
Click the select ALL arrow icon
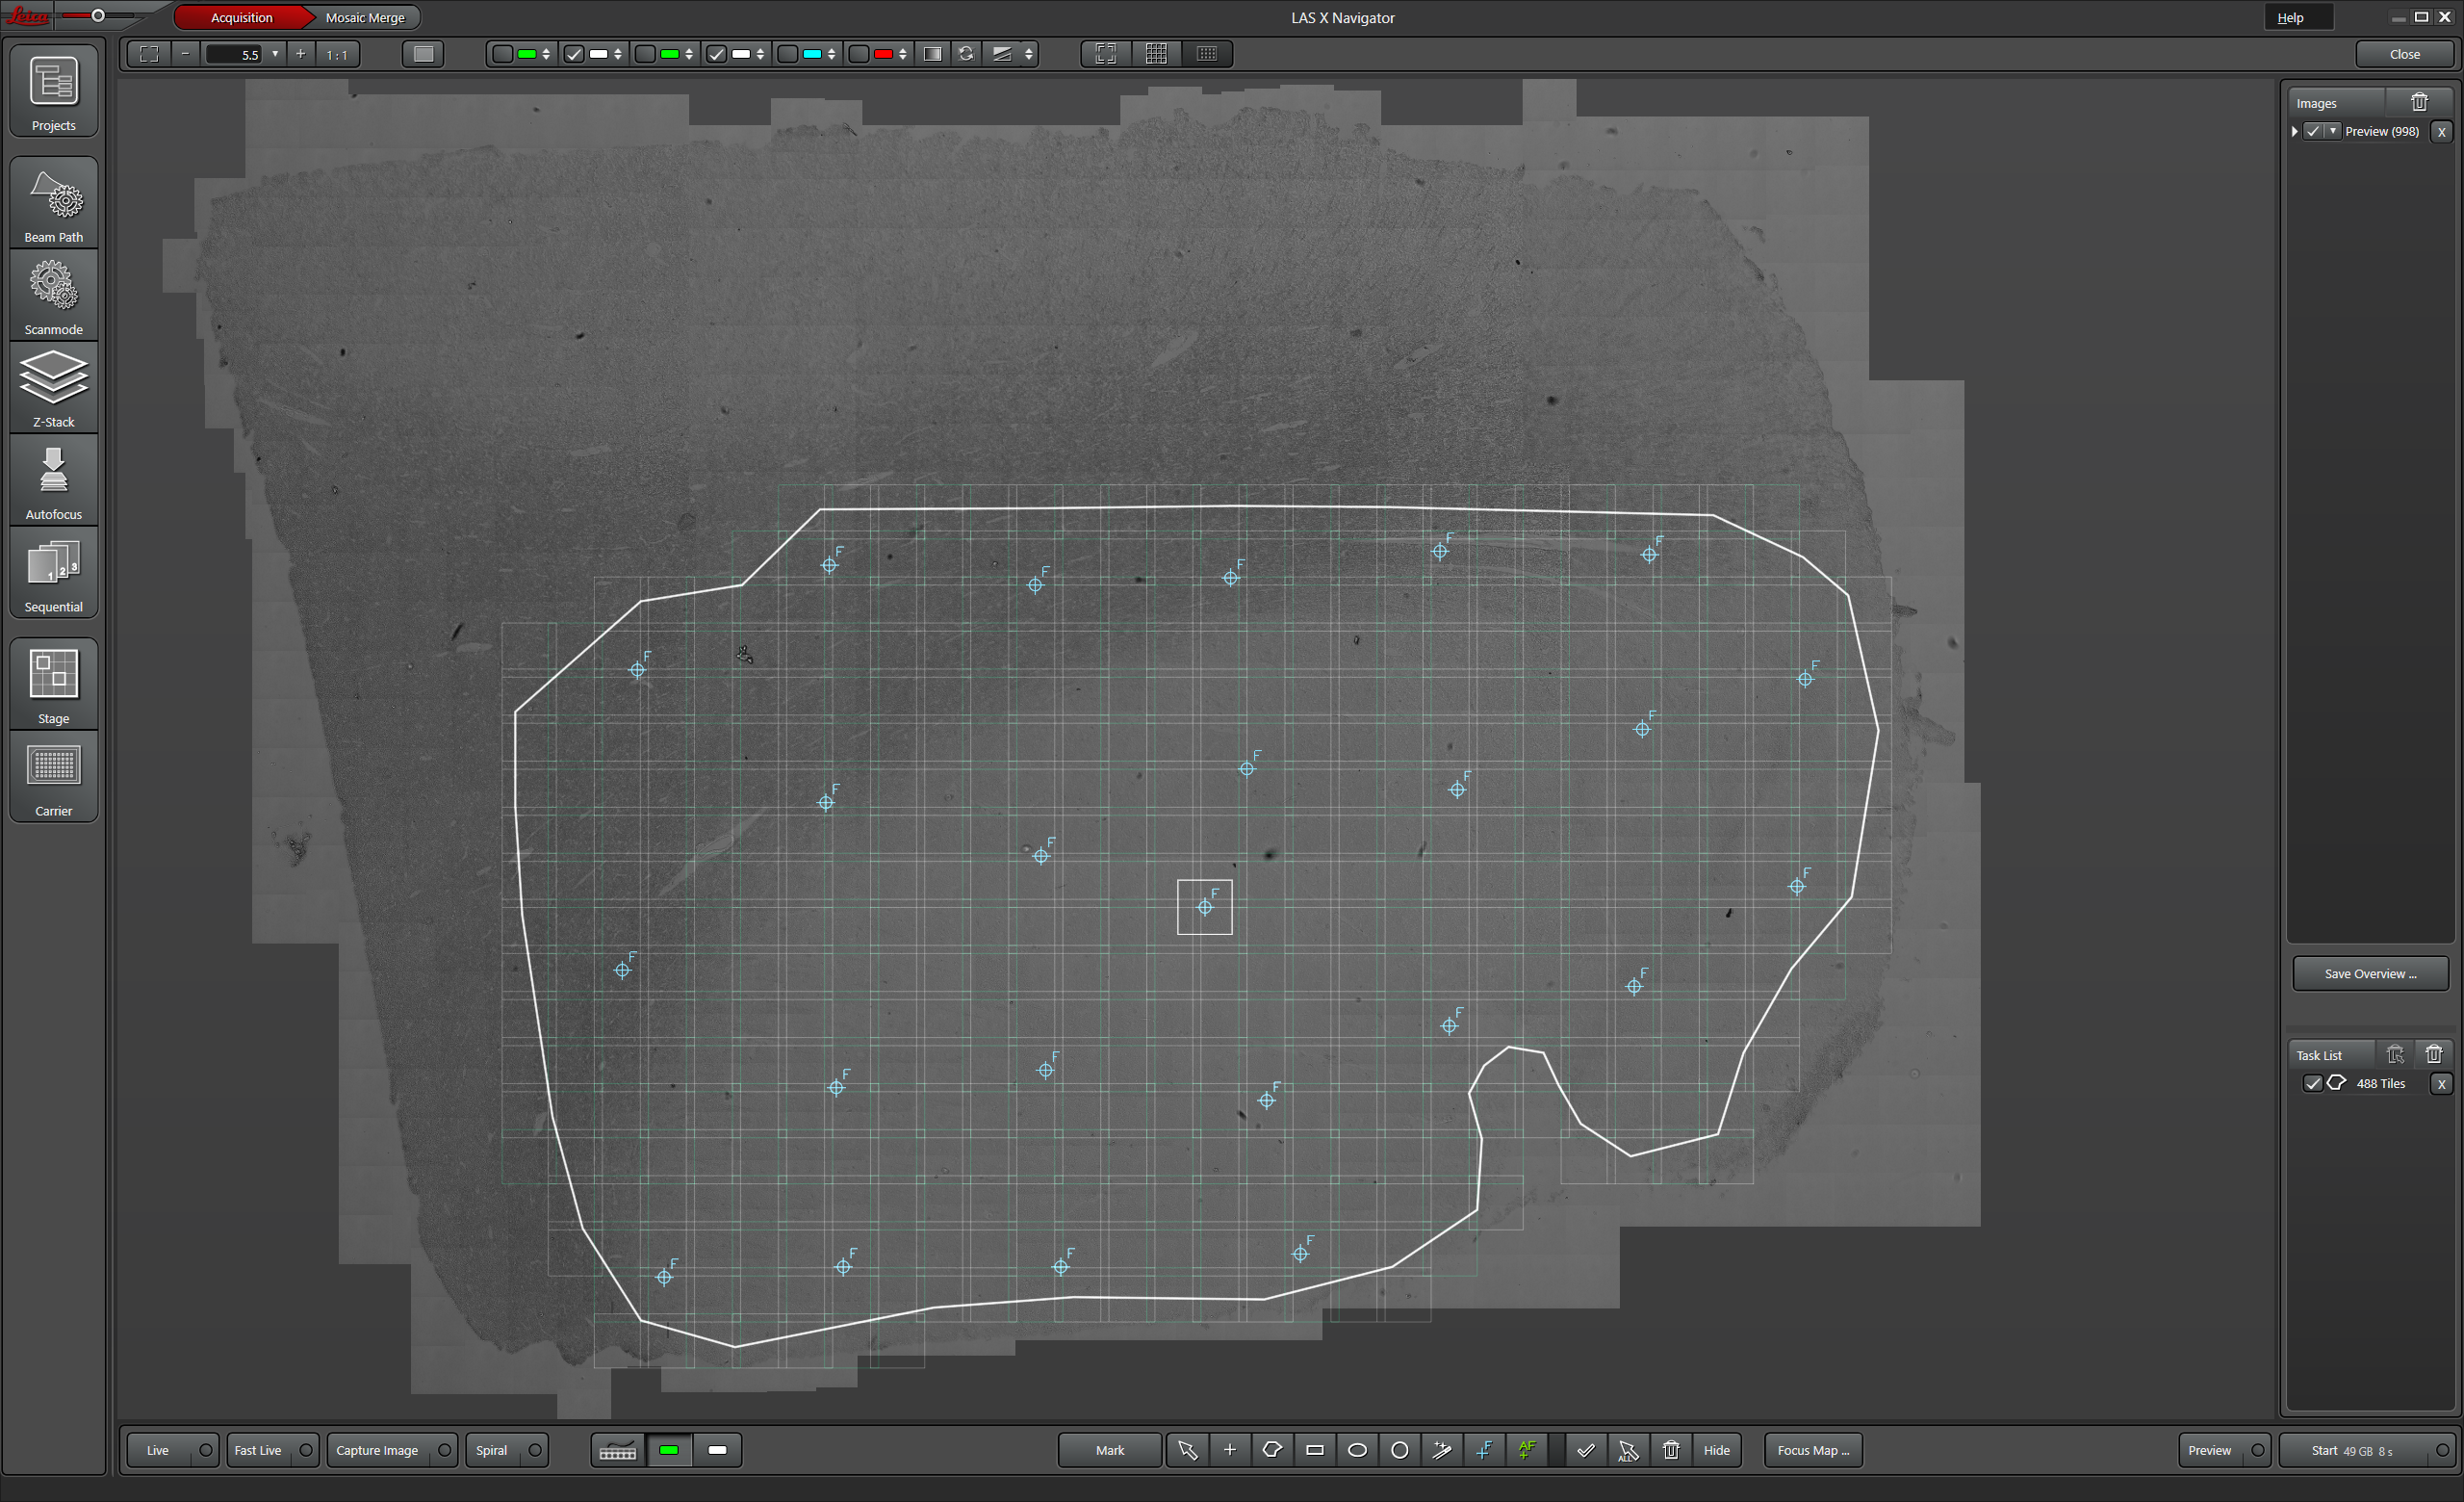coord(1628,1450)
